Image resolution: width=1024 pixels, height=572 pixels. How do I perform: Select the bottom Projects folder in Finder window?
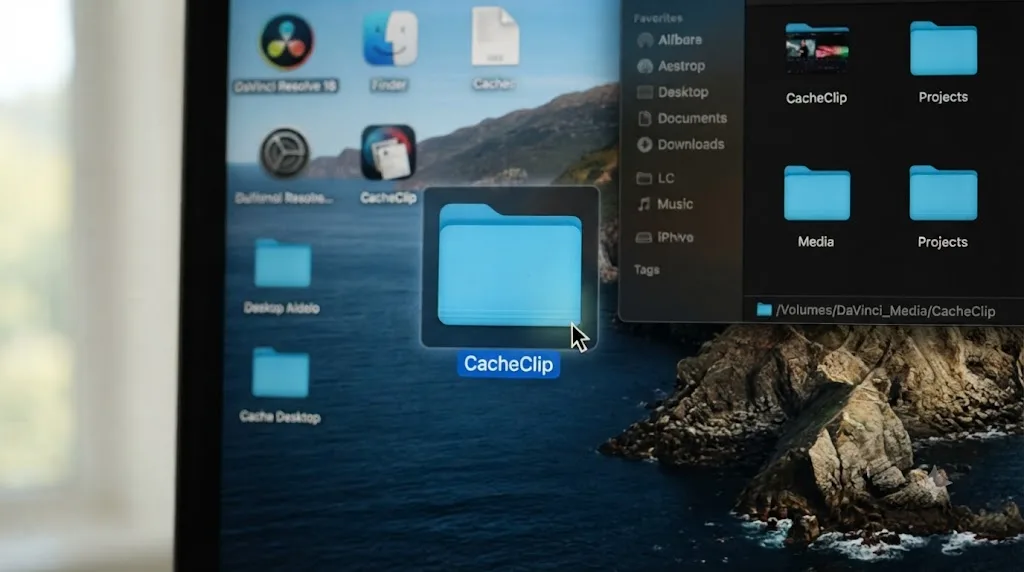pos(943,193)
